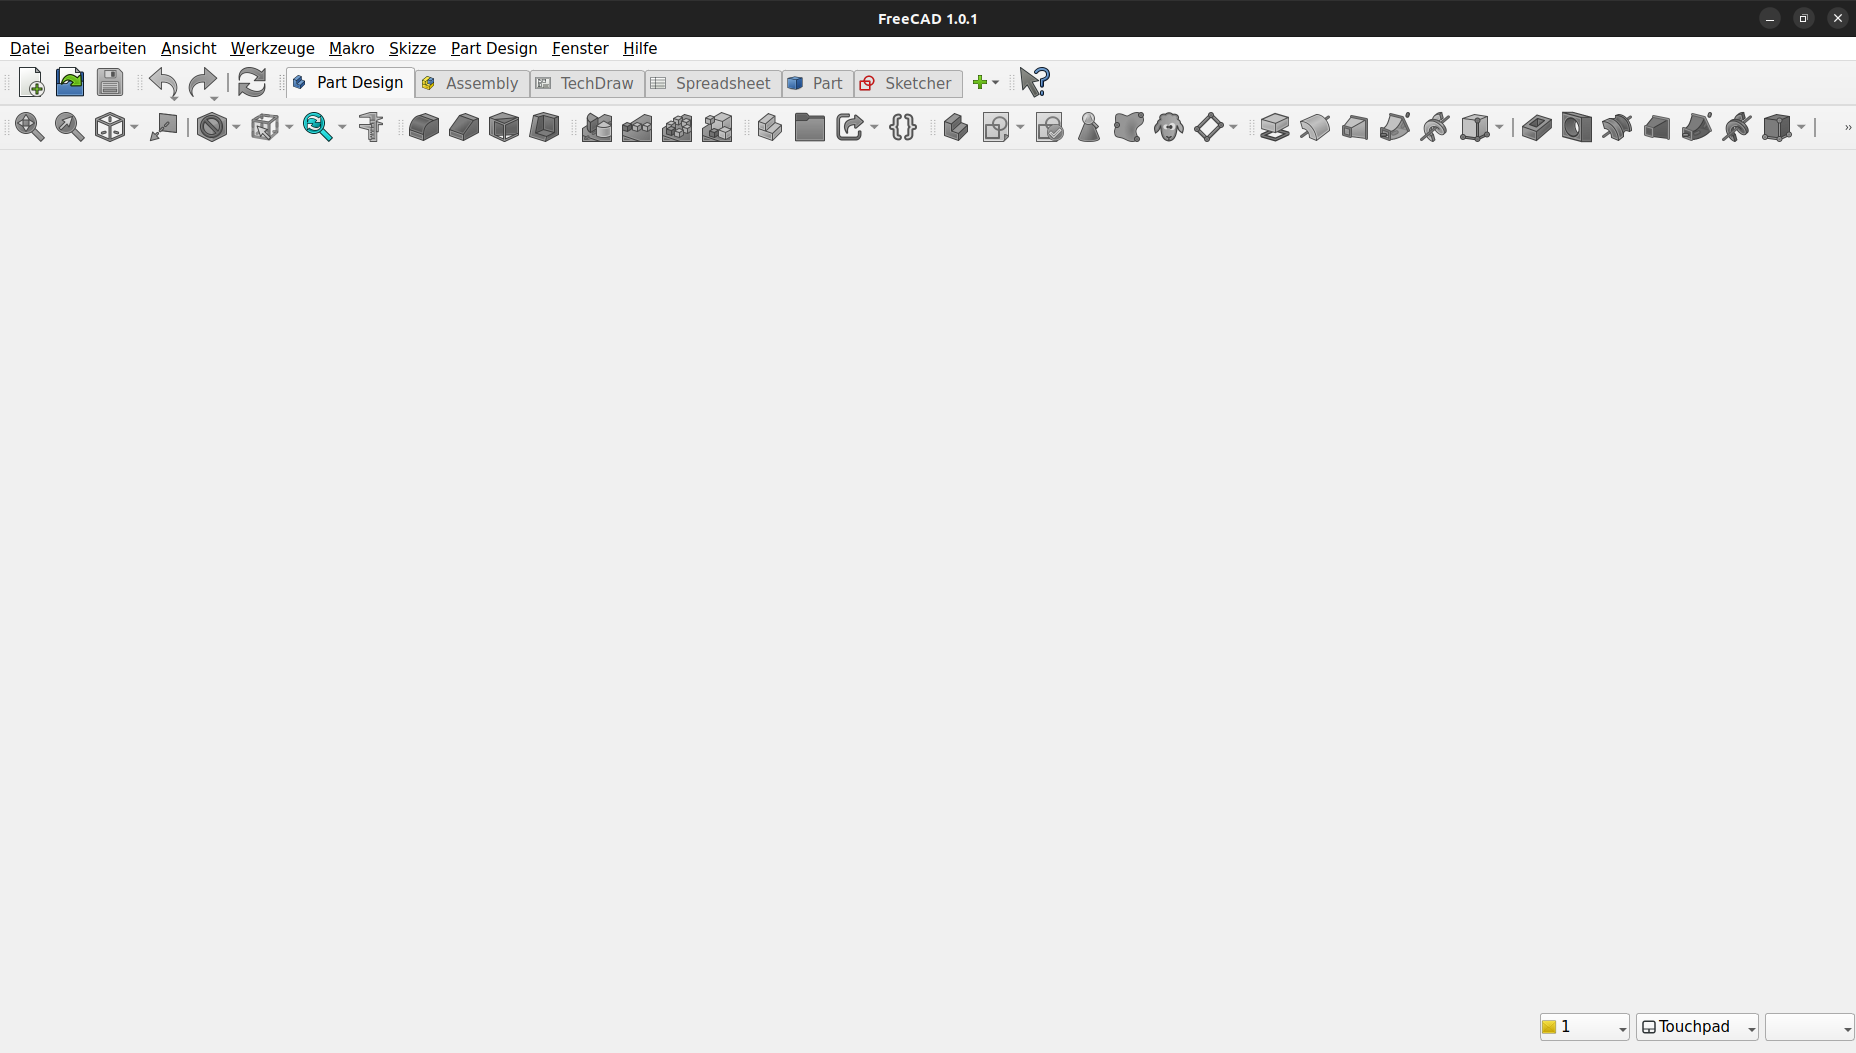
Task: Expand the hidden toolbar overflow chevron
Action: pyautogui.click(x=1847, y=127)
